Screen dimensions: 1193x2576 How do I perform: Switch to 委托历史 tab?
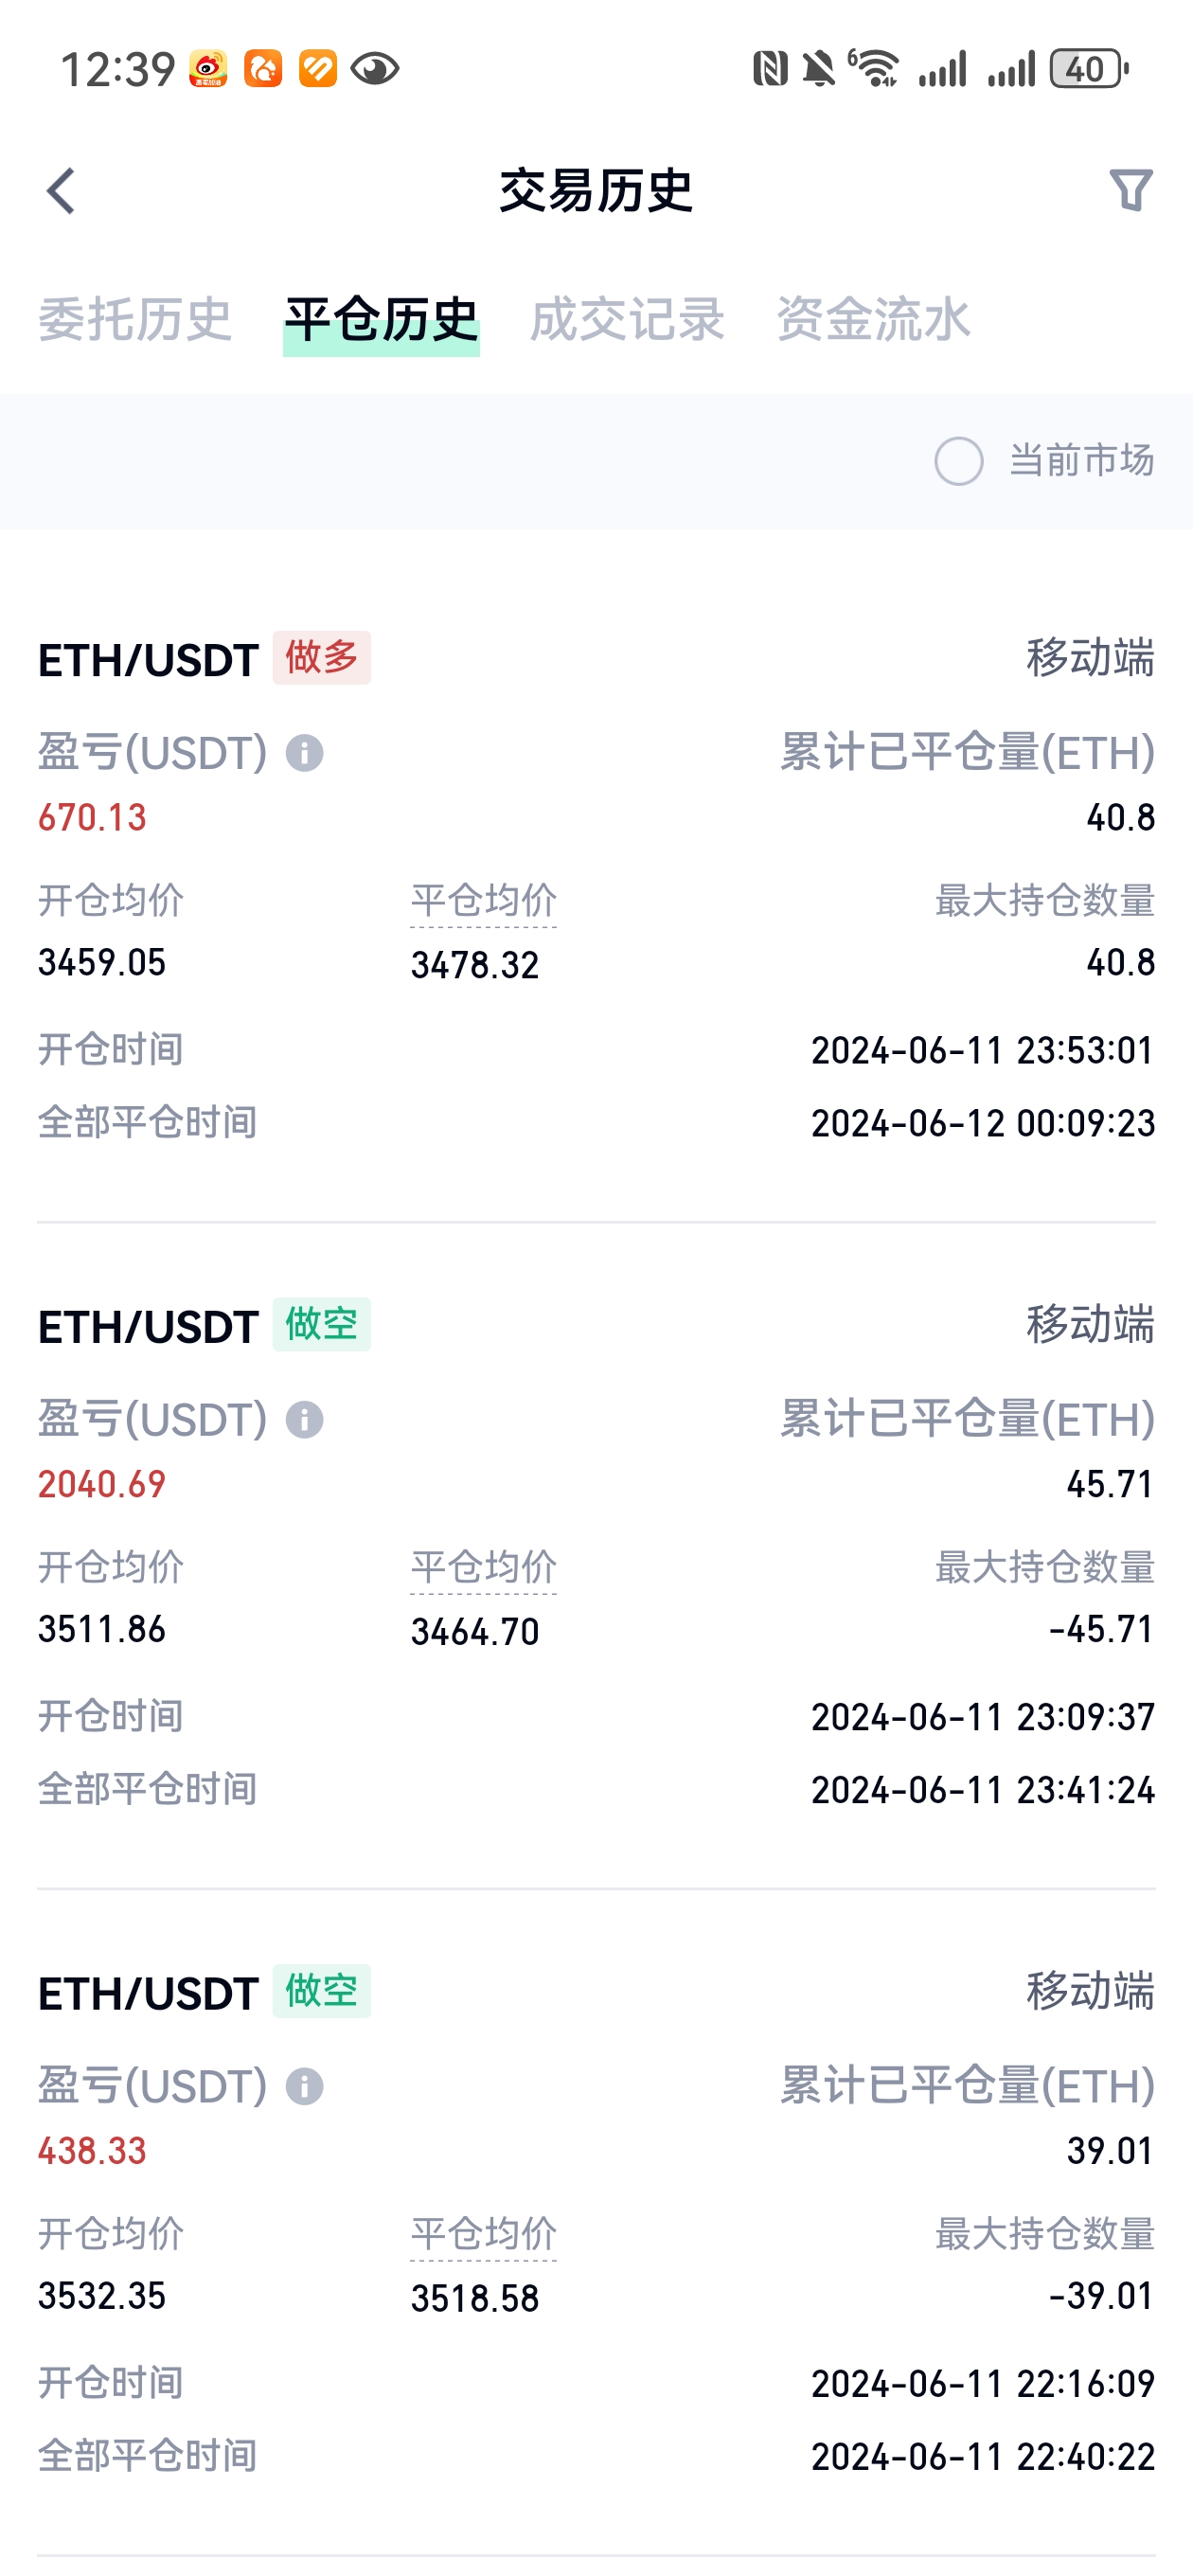[135, 320]
